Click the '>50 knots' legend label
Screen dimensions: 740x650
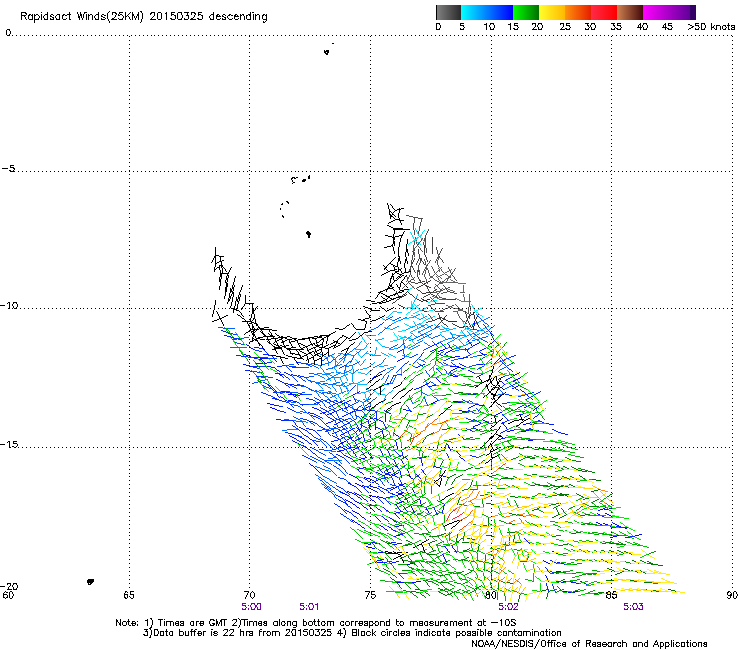tap(711, 27)
